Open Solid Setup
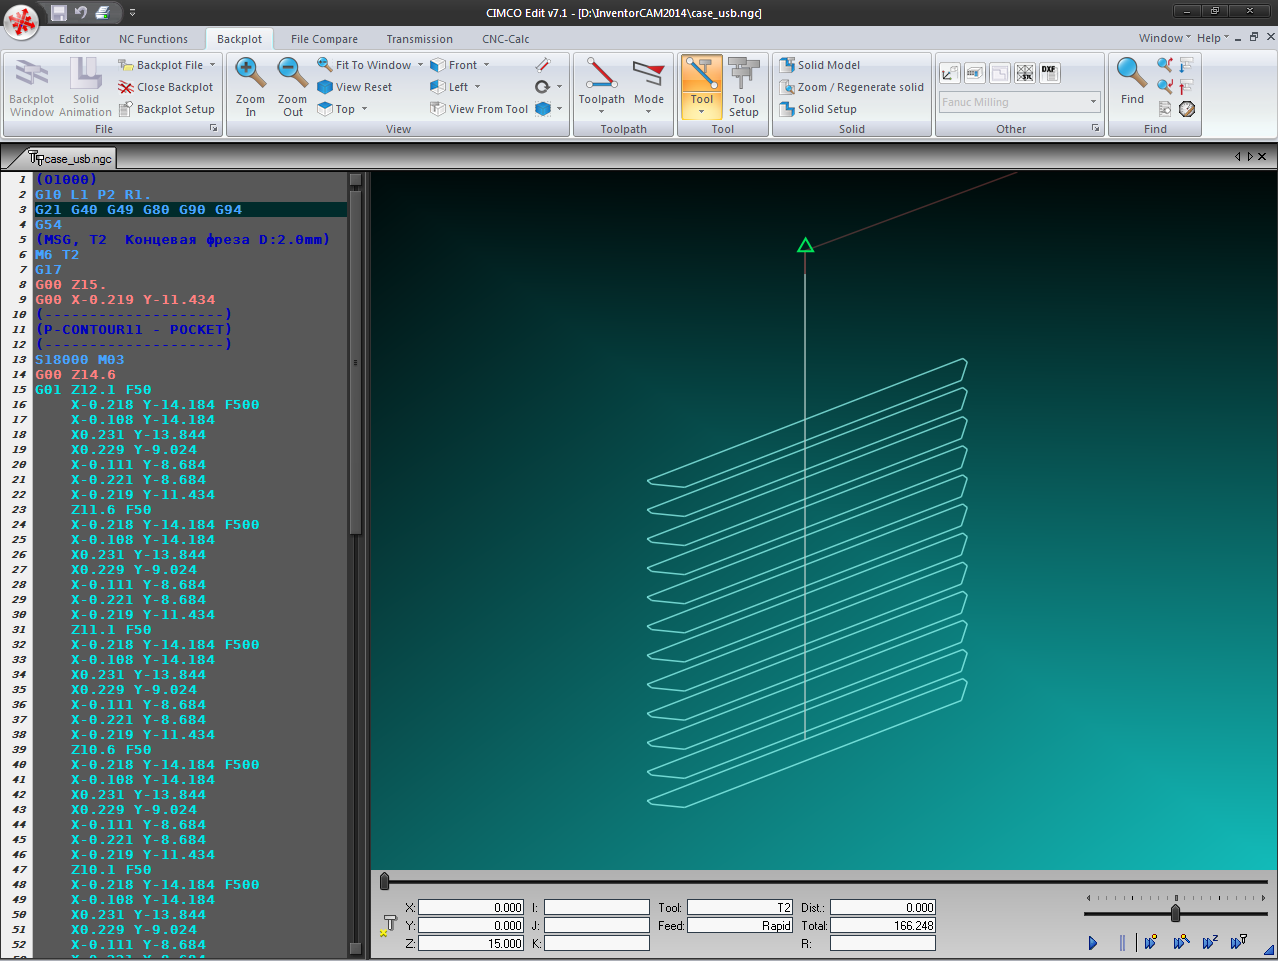This screenshot has width=1278, height=961. (x=818, y=109)
